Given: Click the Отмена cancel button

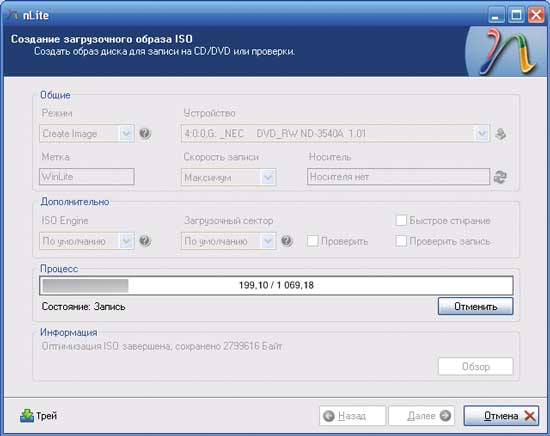Looking at the screenshot, I should tap(501, 416).
